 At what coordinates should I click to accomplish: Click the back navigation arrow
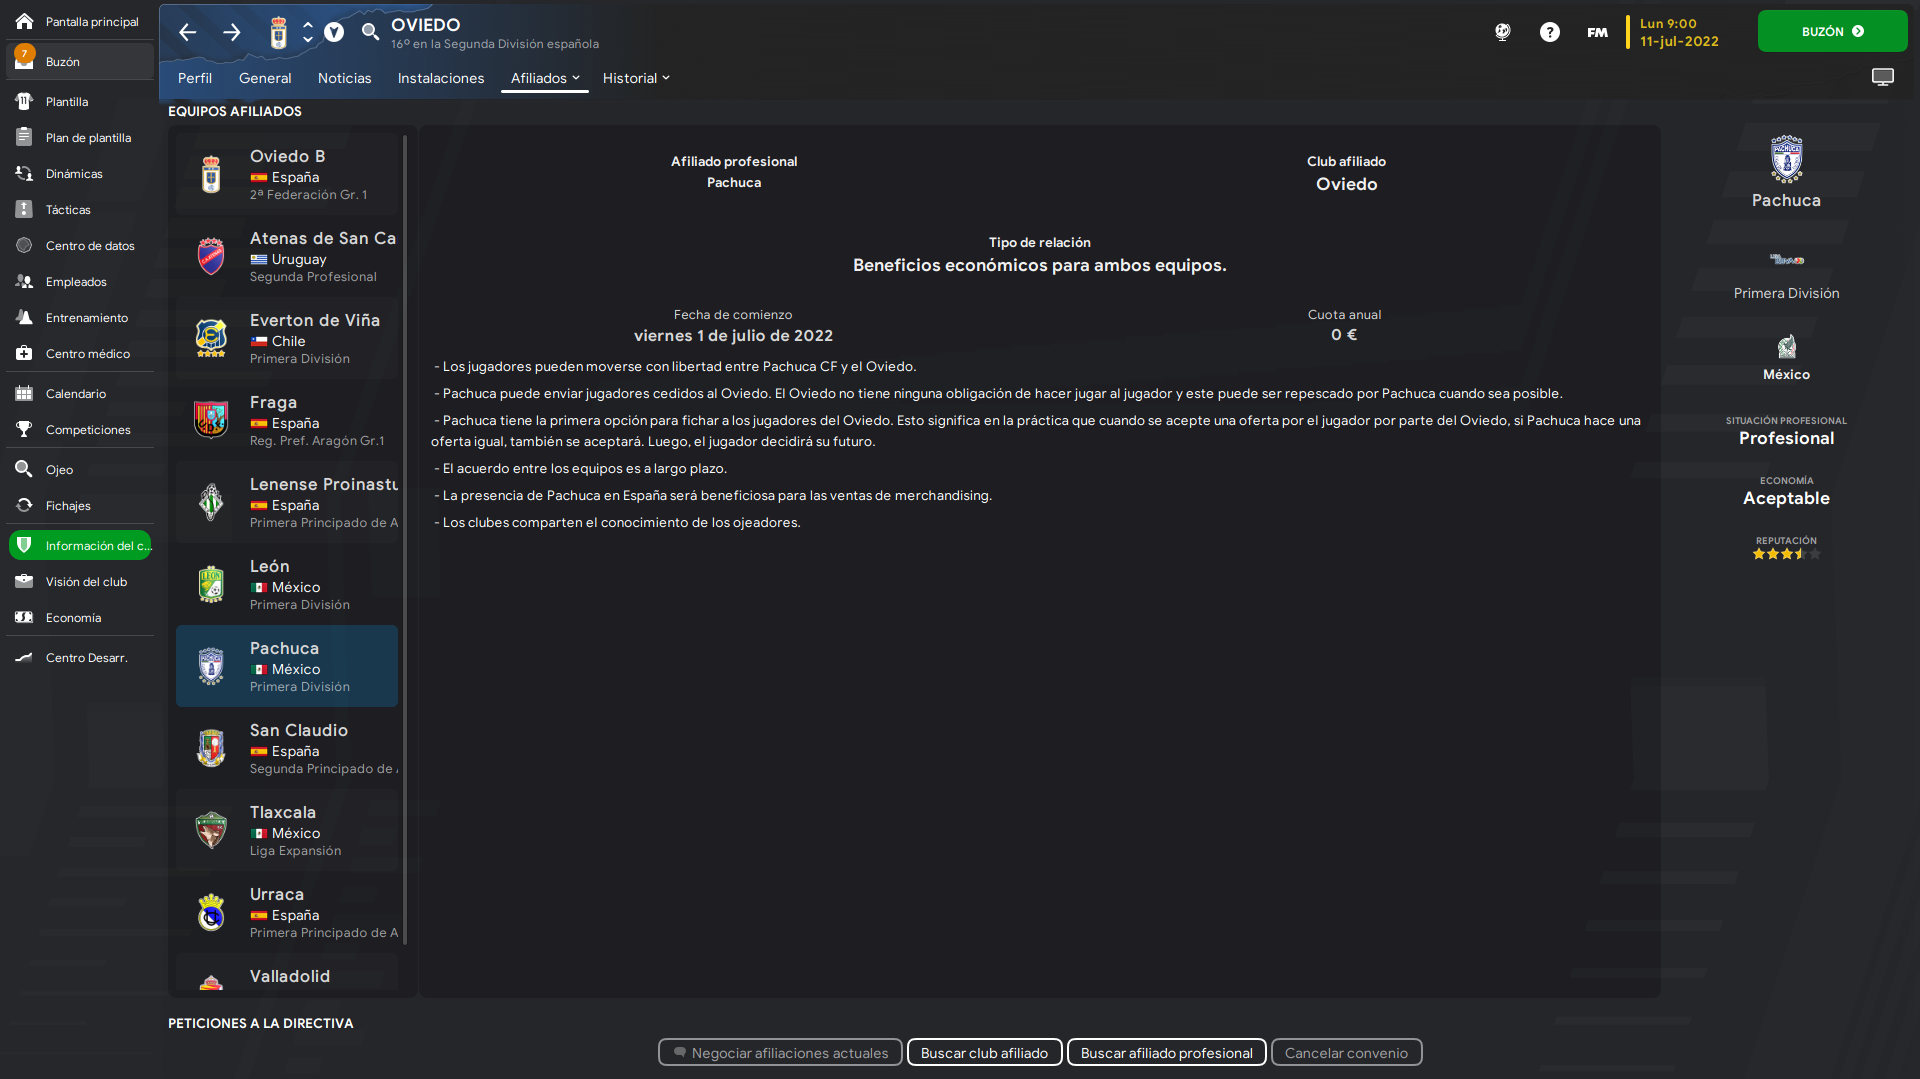coord(187,33)
